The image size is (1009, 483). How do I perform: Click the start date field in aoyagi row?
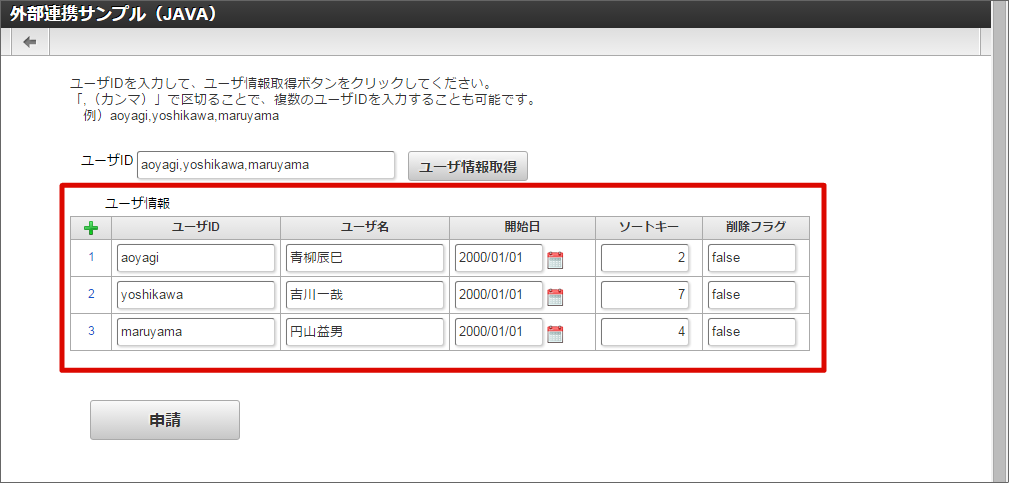498,258
